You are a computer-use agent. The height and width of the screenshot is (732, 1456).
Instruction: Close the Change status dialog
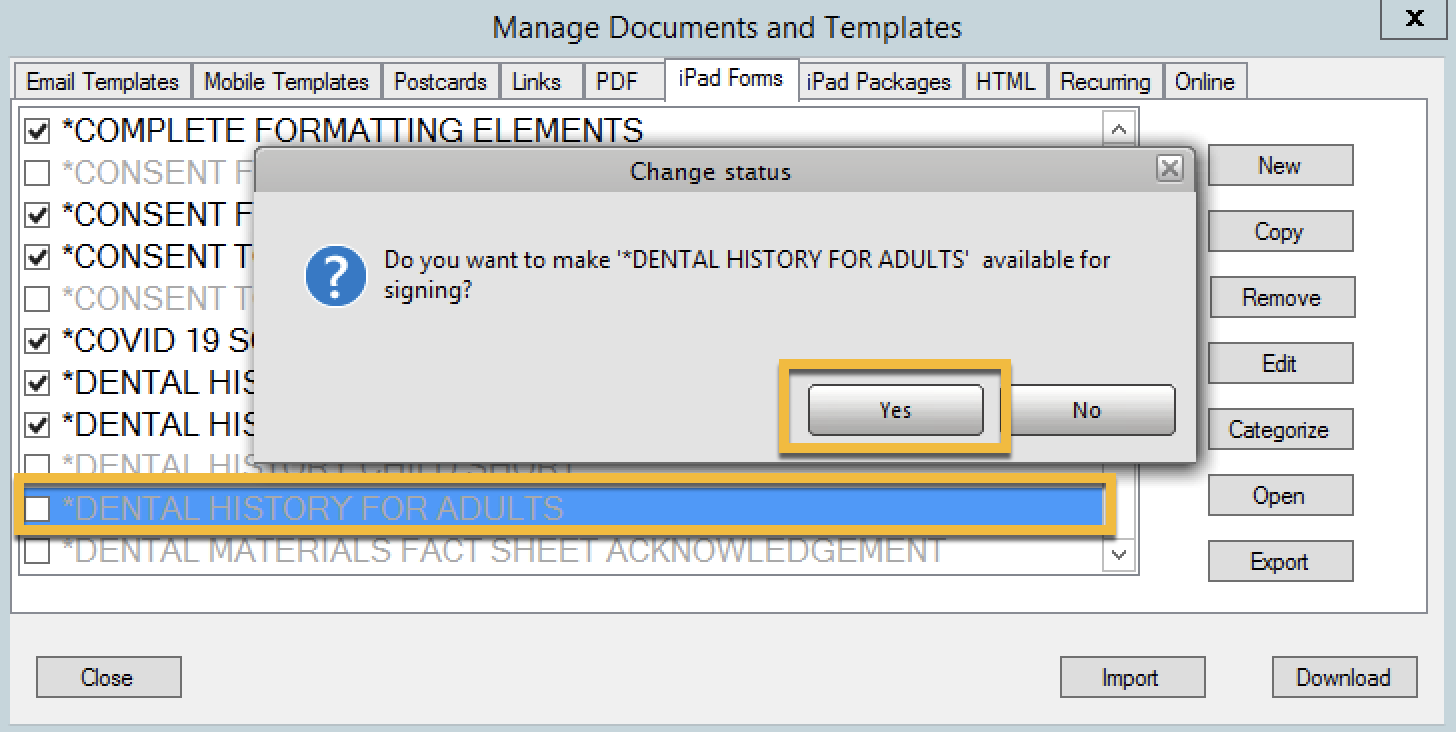(x=1169, y=168)
